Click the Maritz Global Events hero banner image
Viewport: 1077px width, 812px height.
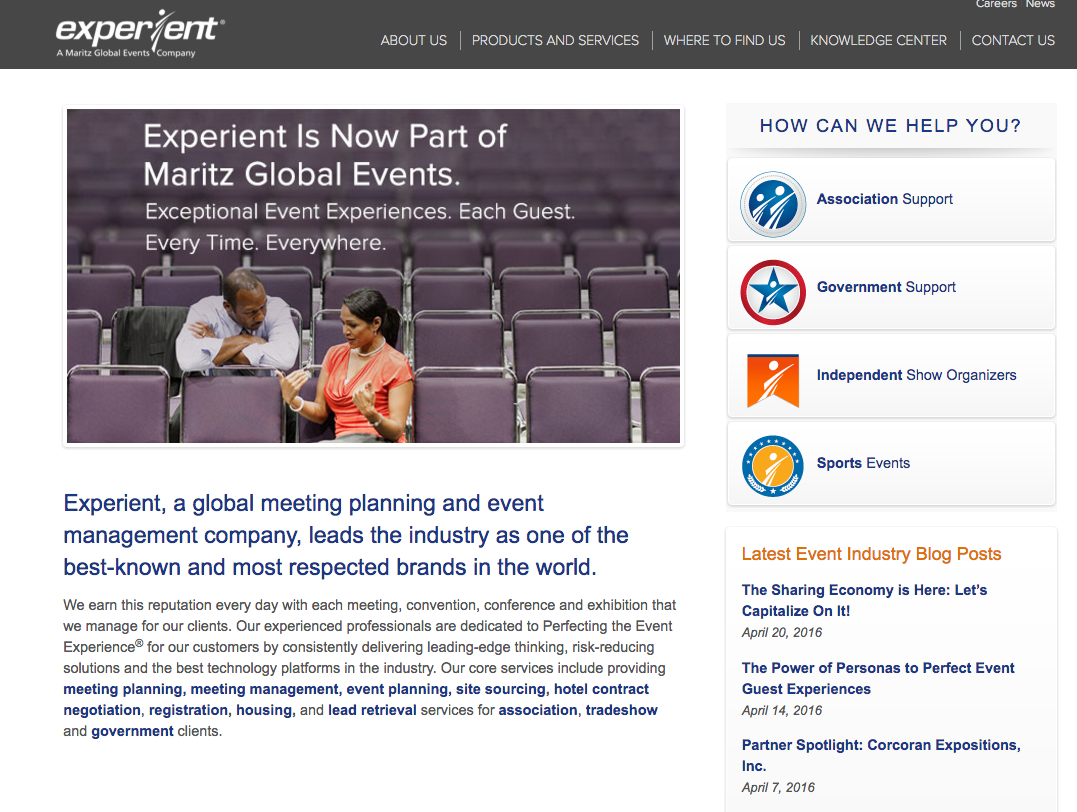click(374, 276)
